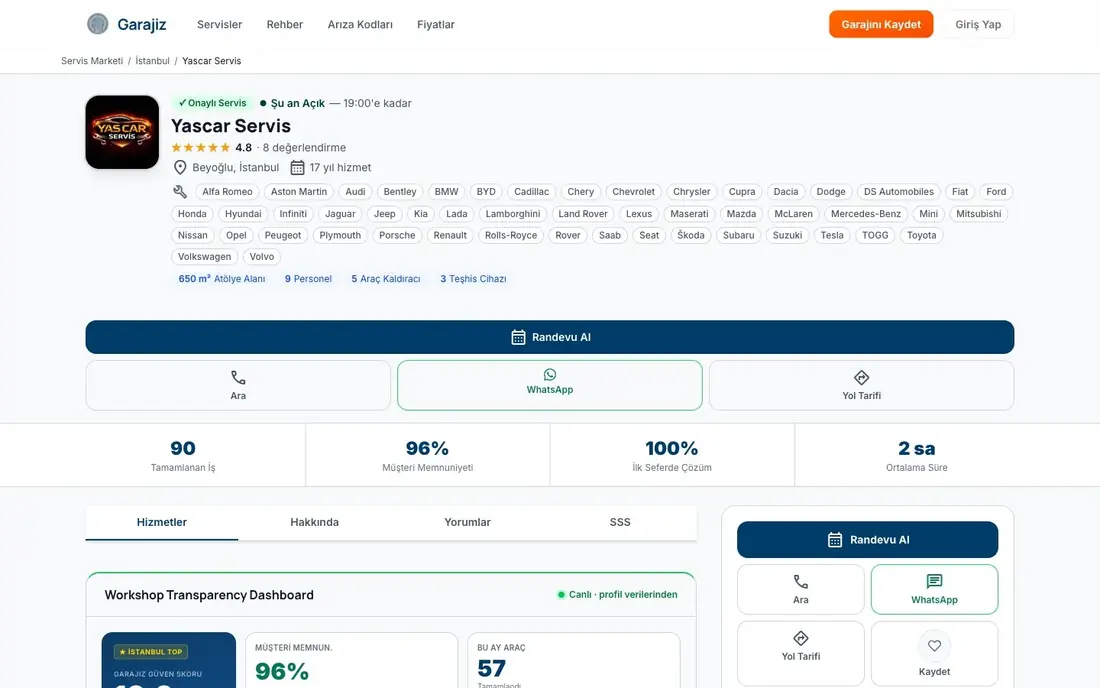Click phone icon in sidebar Ara card

800,581
